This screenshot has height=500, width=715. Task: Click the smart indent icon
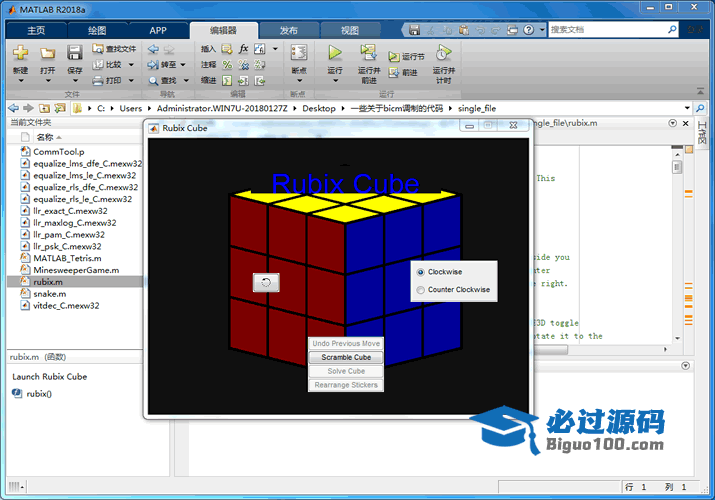pyautogui.click(x=227, y=81)
